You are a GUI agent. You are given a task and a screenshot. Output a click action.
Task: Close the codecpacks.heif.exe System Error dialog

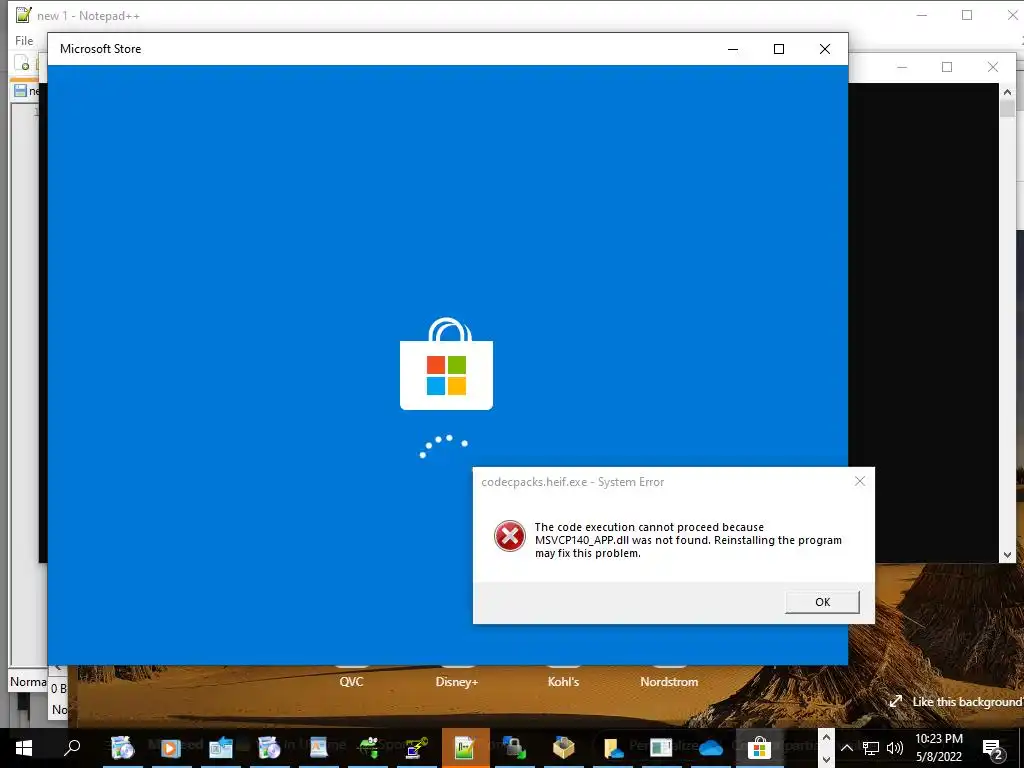pyautogui.click(x=859, y=481)
